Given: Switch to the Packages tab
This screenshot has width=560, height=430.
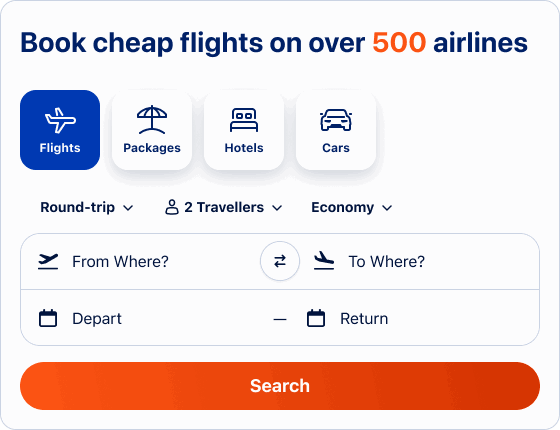Looking at the screenshot, I should coord(152,130).
